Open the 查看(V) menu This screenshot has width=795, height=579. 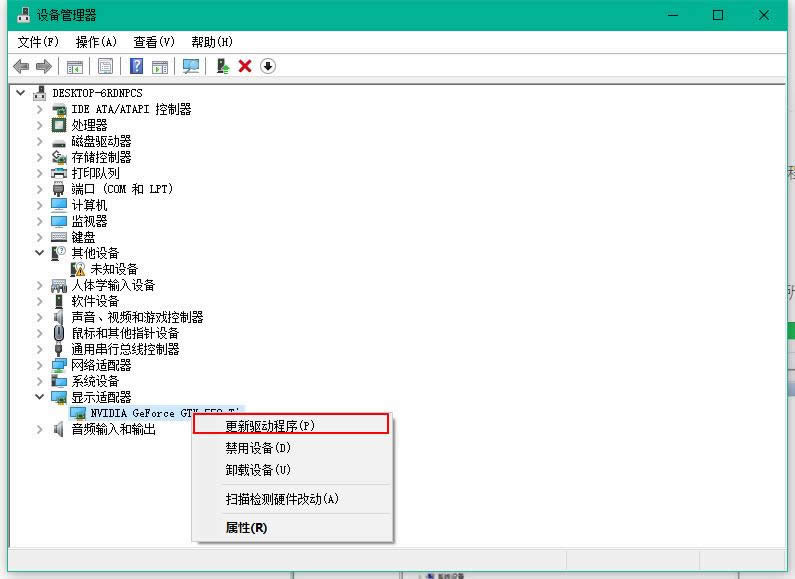coord(154,42)
